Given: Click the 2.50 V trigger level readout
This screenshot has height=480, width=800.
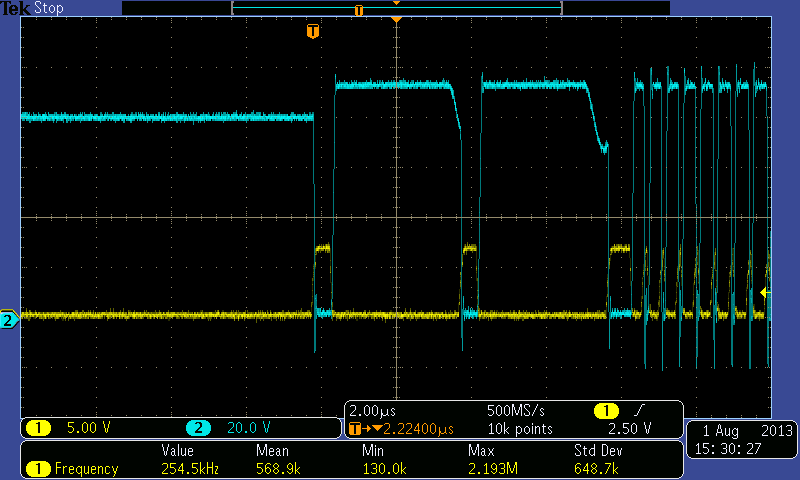Looking at the screenshot, I should pyautogui.click(x=630, y=428).
